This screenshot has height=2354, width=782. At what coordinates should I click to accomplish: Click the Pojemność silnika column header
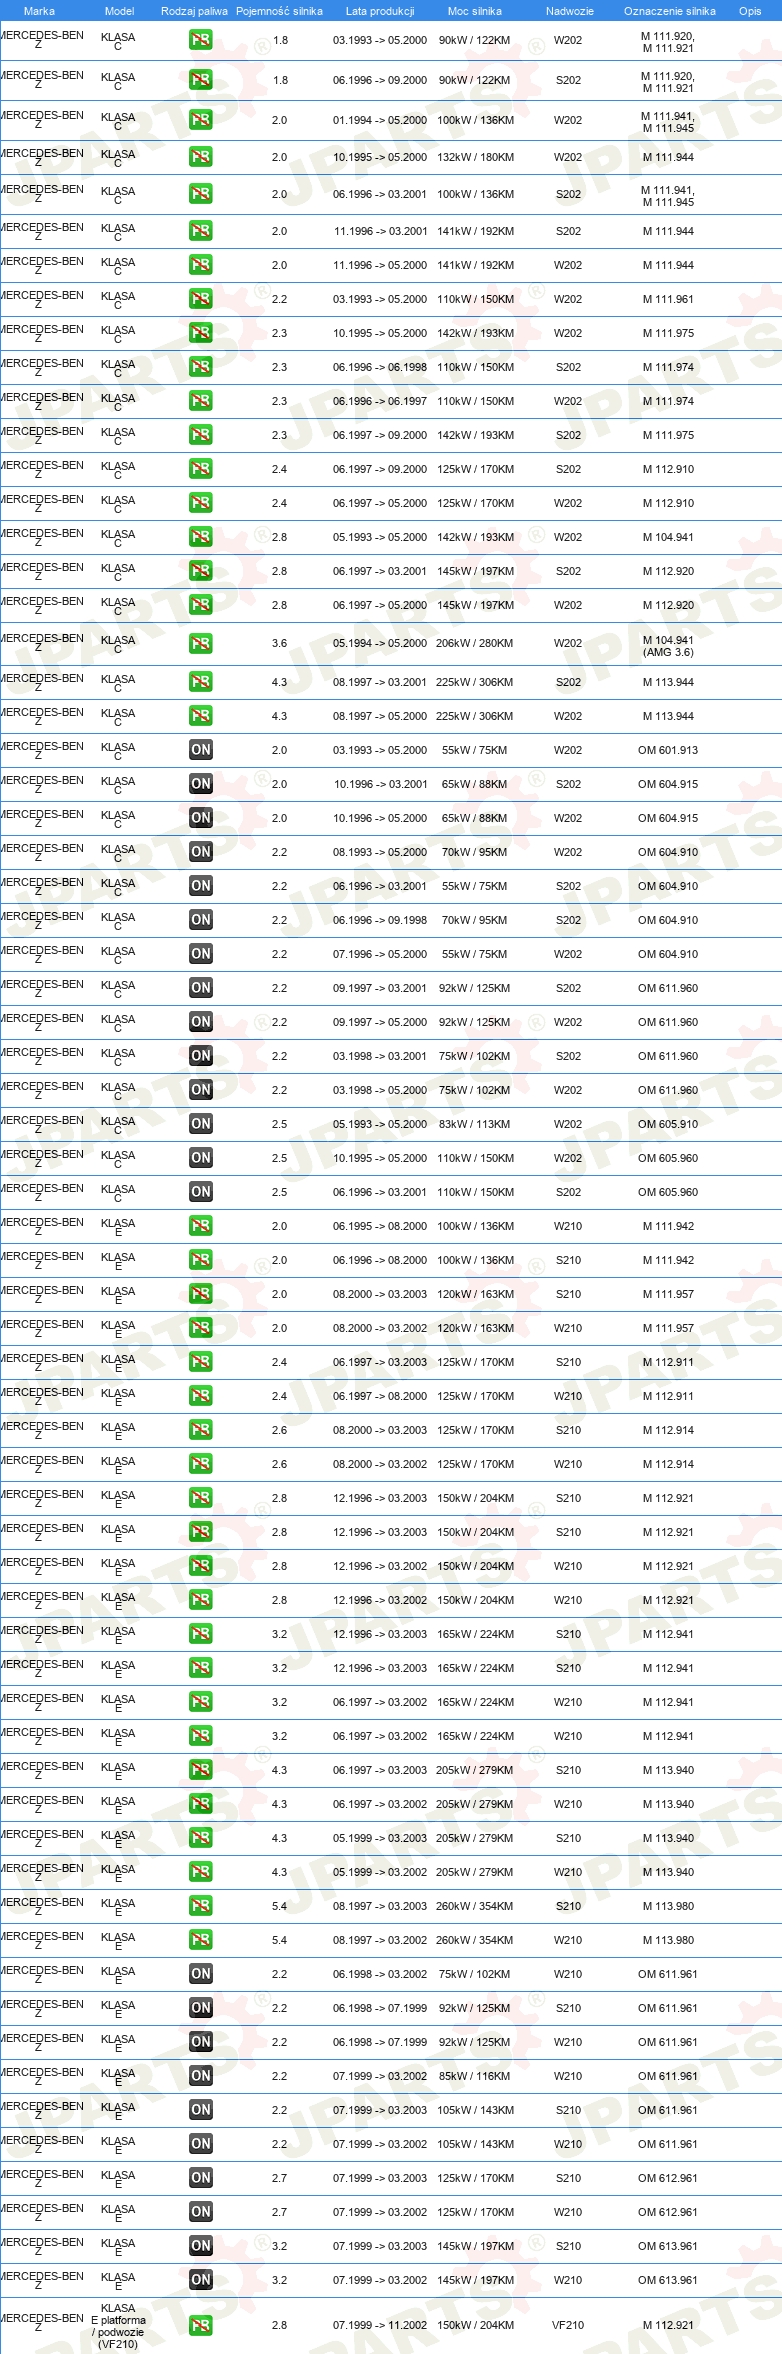click(279, 11)
